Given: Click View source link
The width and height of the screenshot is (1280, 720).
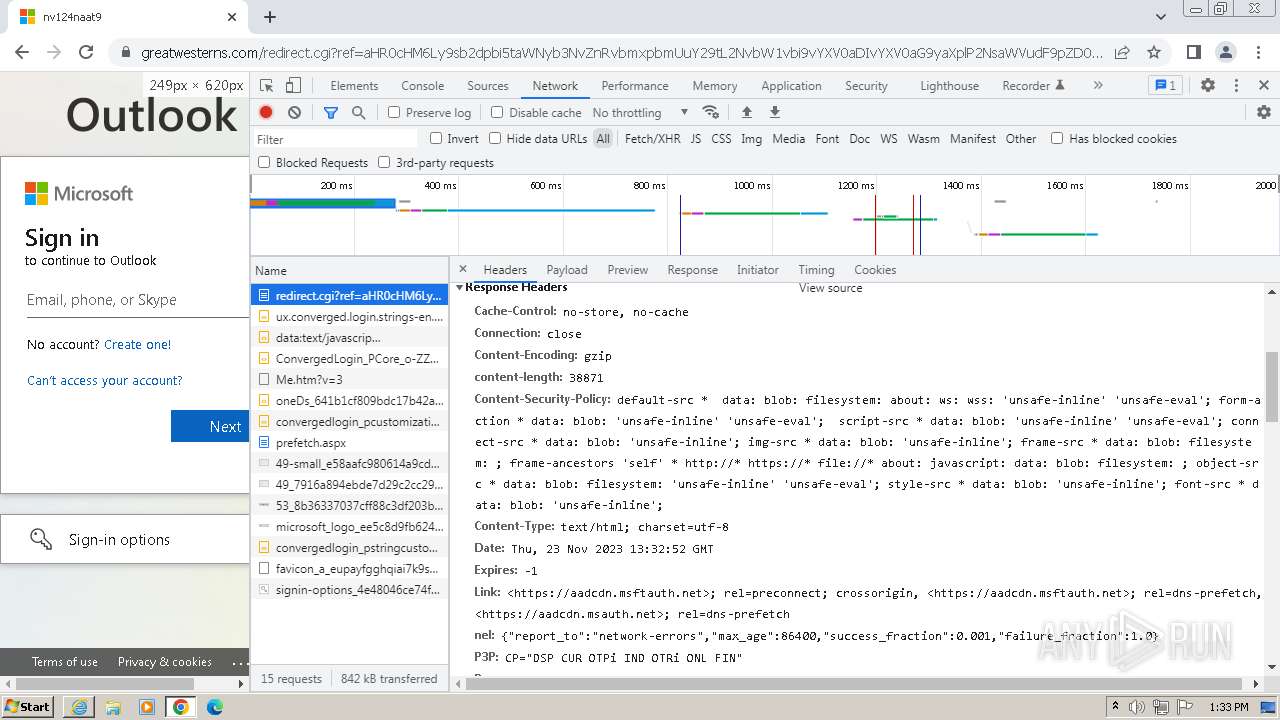Looking at the screenshot, I should [830, 288].
